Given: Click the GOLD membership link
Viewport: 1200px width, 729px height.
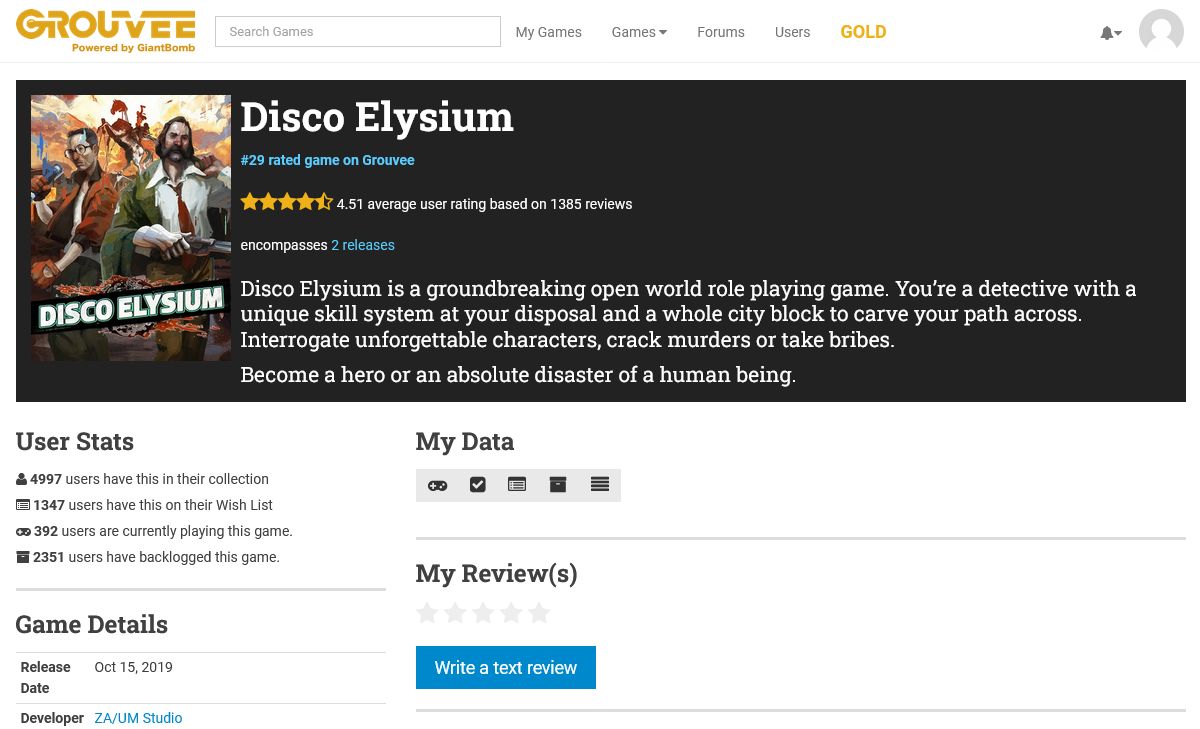Looking at the screenshot, I should pyautogui.click(x=863, y=32).
